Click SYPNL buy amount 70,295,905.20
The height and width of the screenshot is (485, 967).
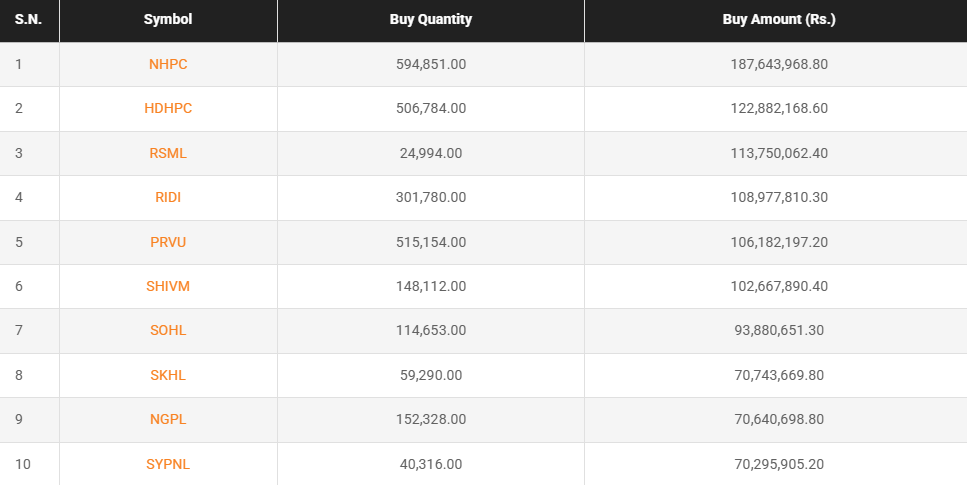779,464
